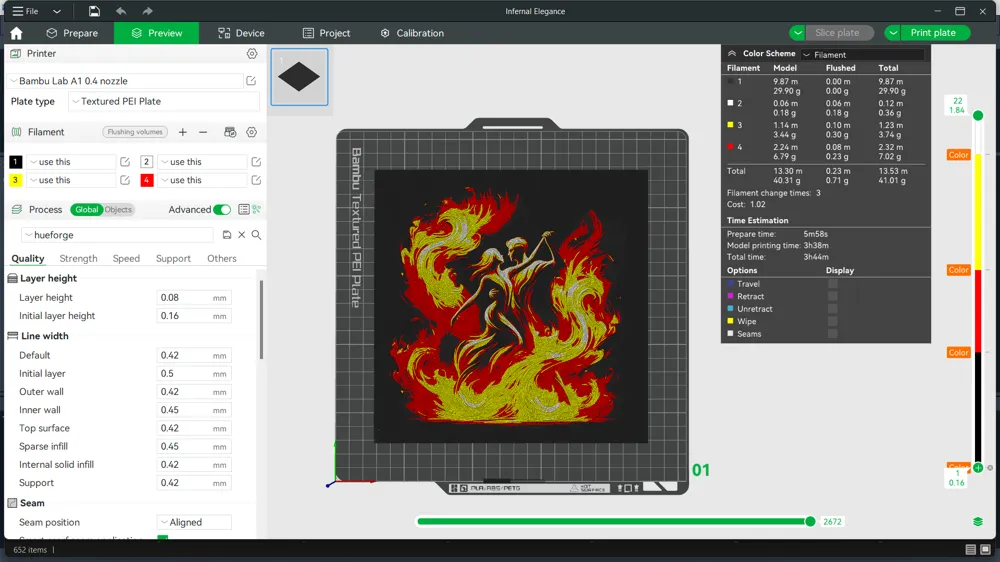This screenshot has height=562, width=1000.
Task: Click filament 4 red color swatch
Action: (x=147, y=180)
